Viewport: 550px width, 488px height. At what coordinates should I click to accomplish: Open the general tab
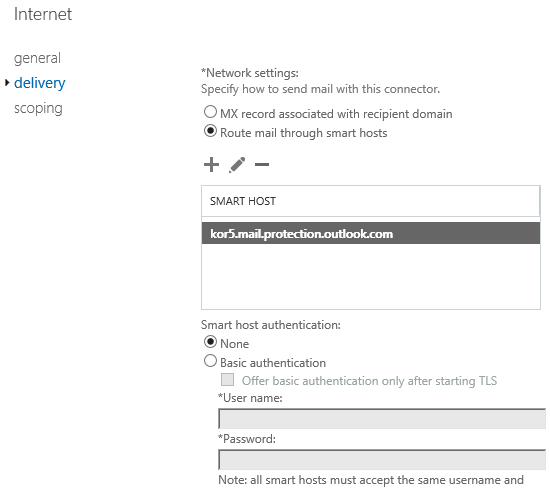pyautogui.click(x=37, y=58)
